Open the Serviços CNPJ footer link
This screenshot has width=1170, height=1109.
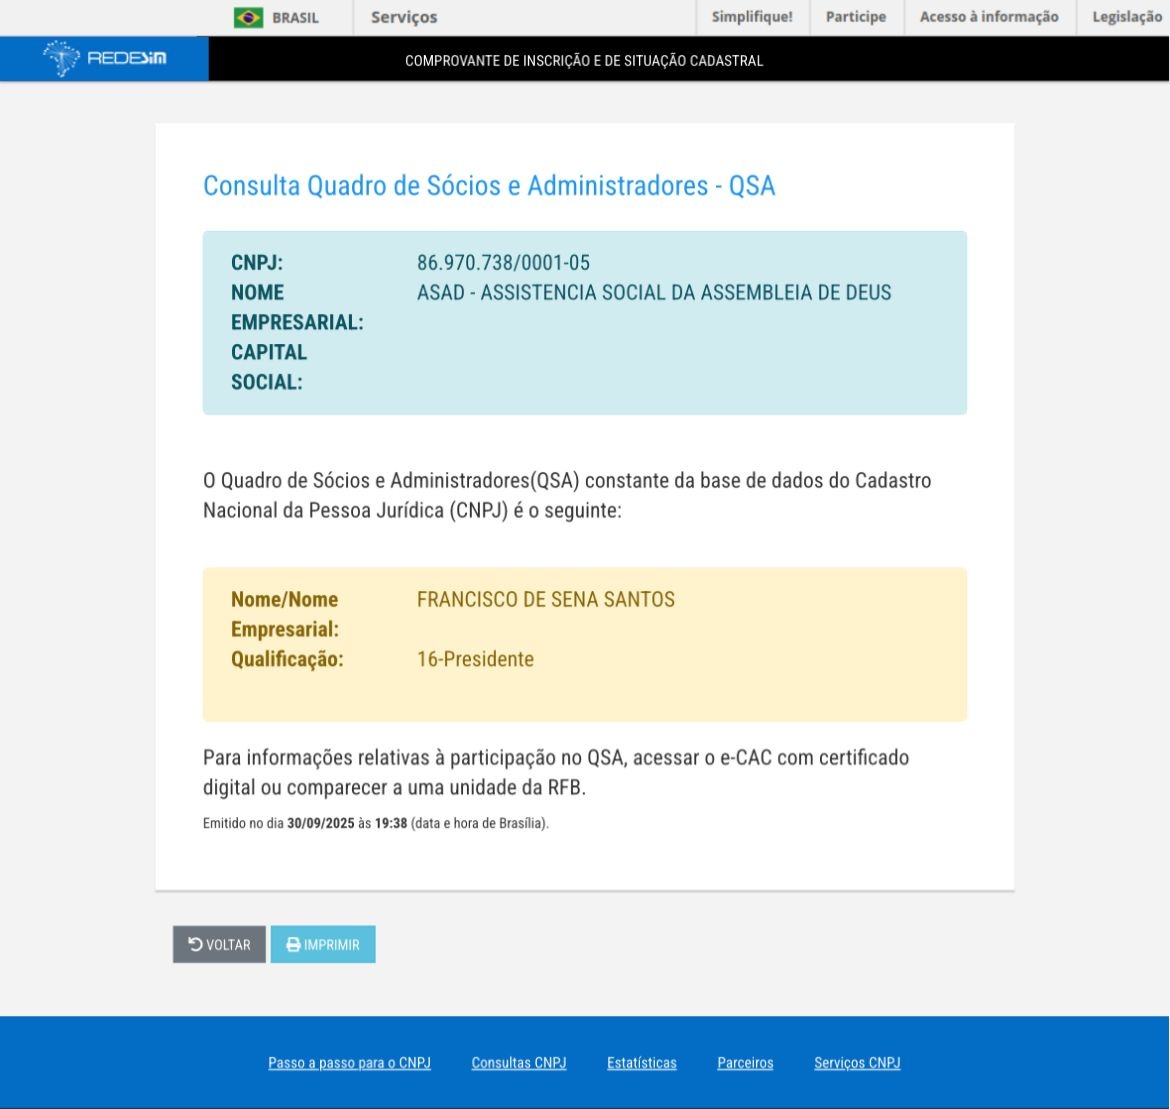coord(857,1063)
